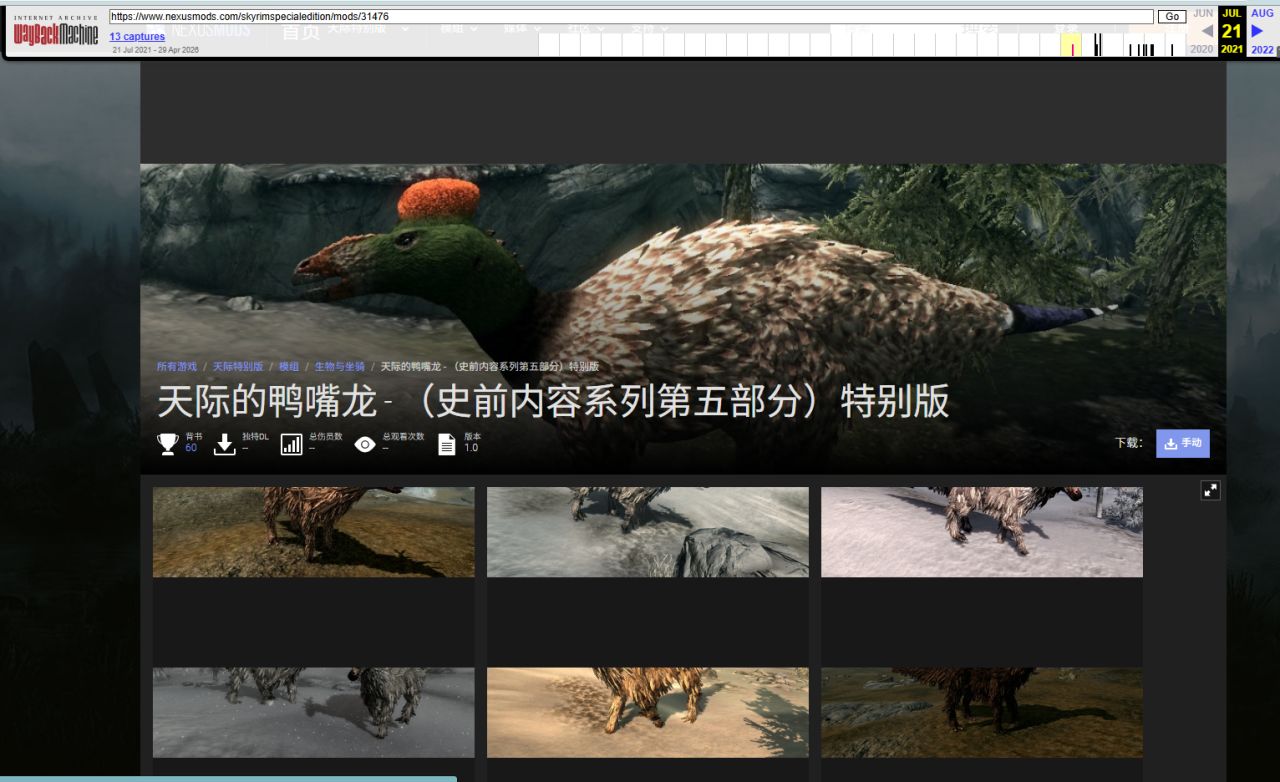Select the 2021 year label

pos(1232,49)
